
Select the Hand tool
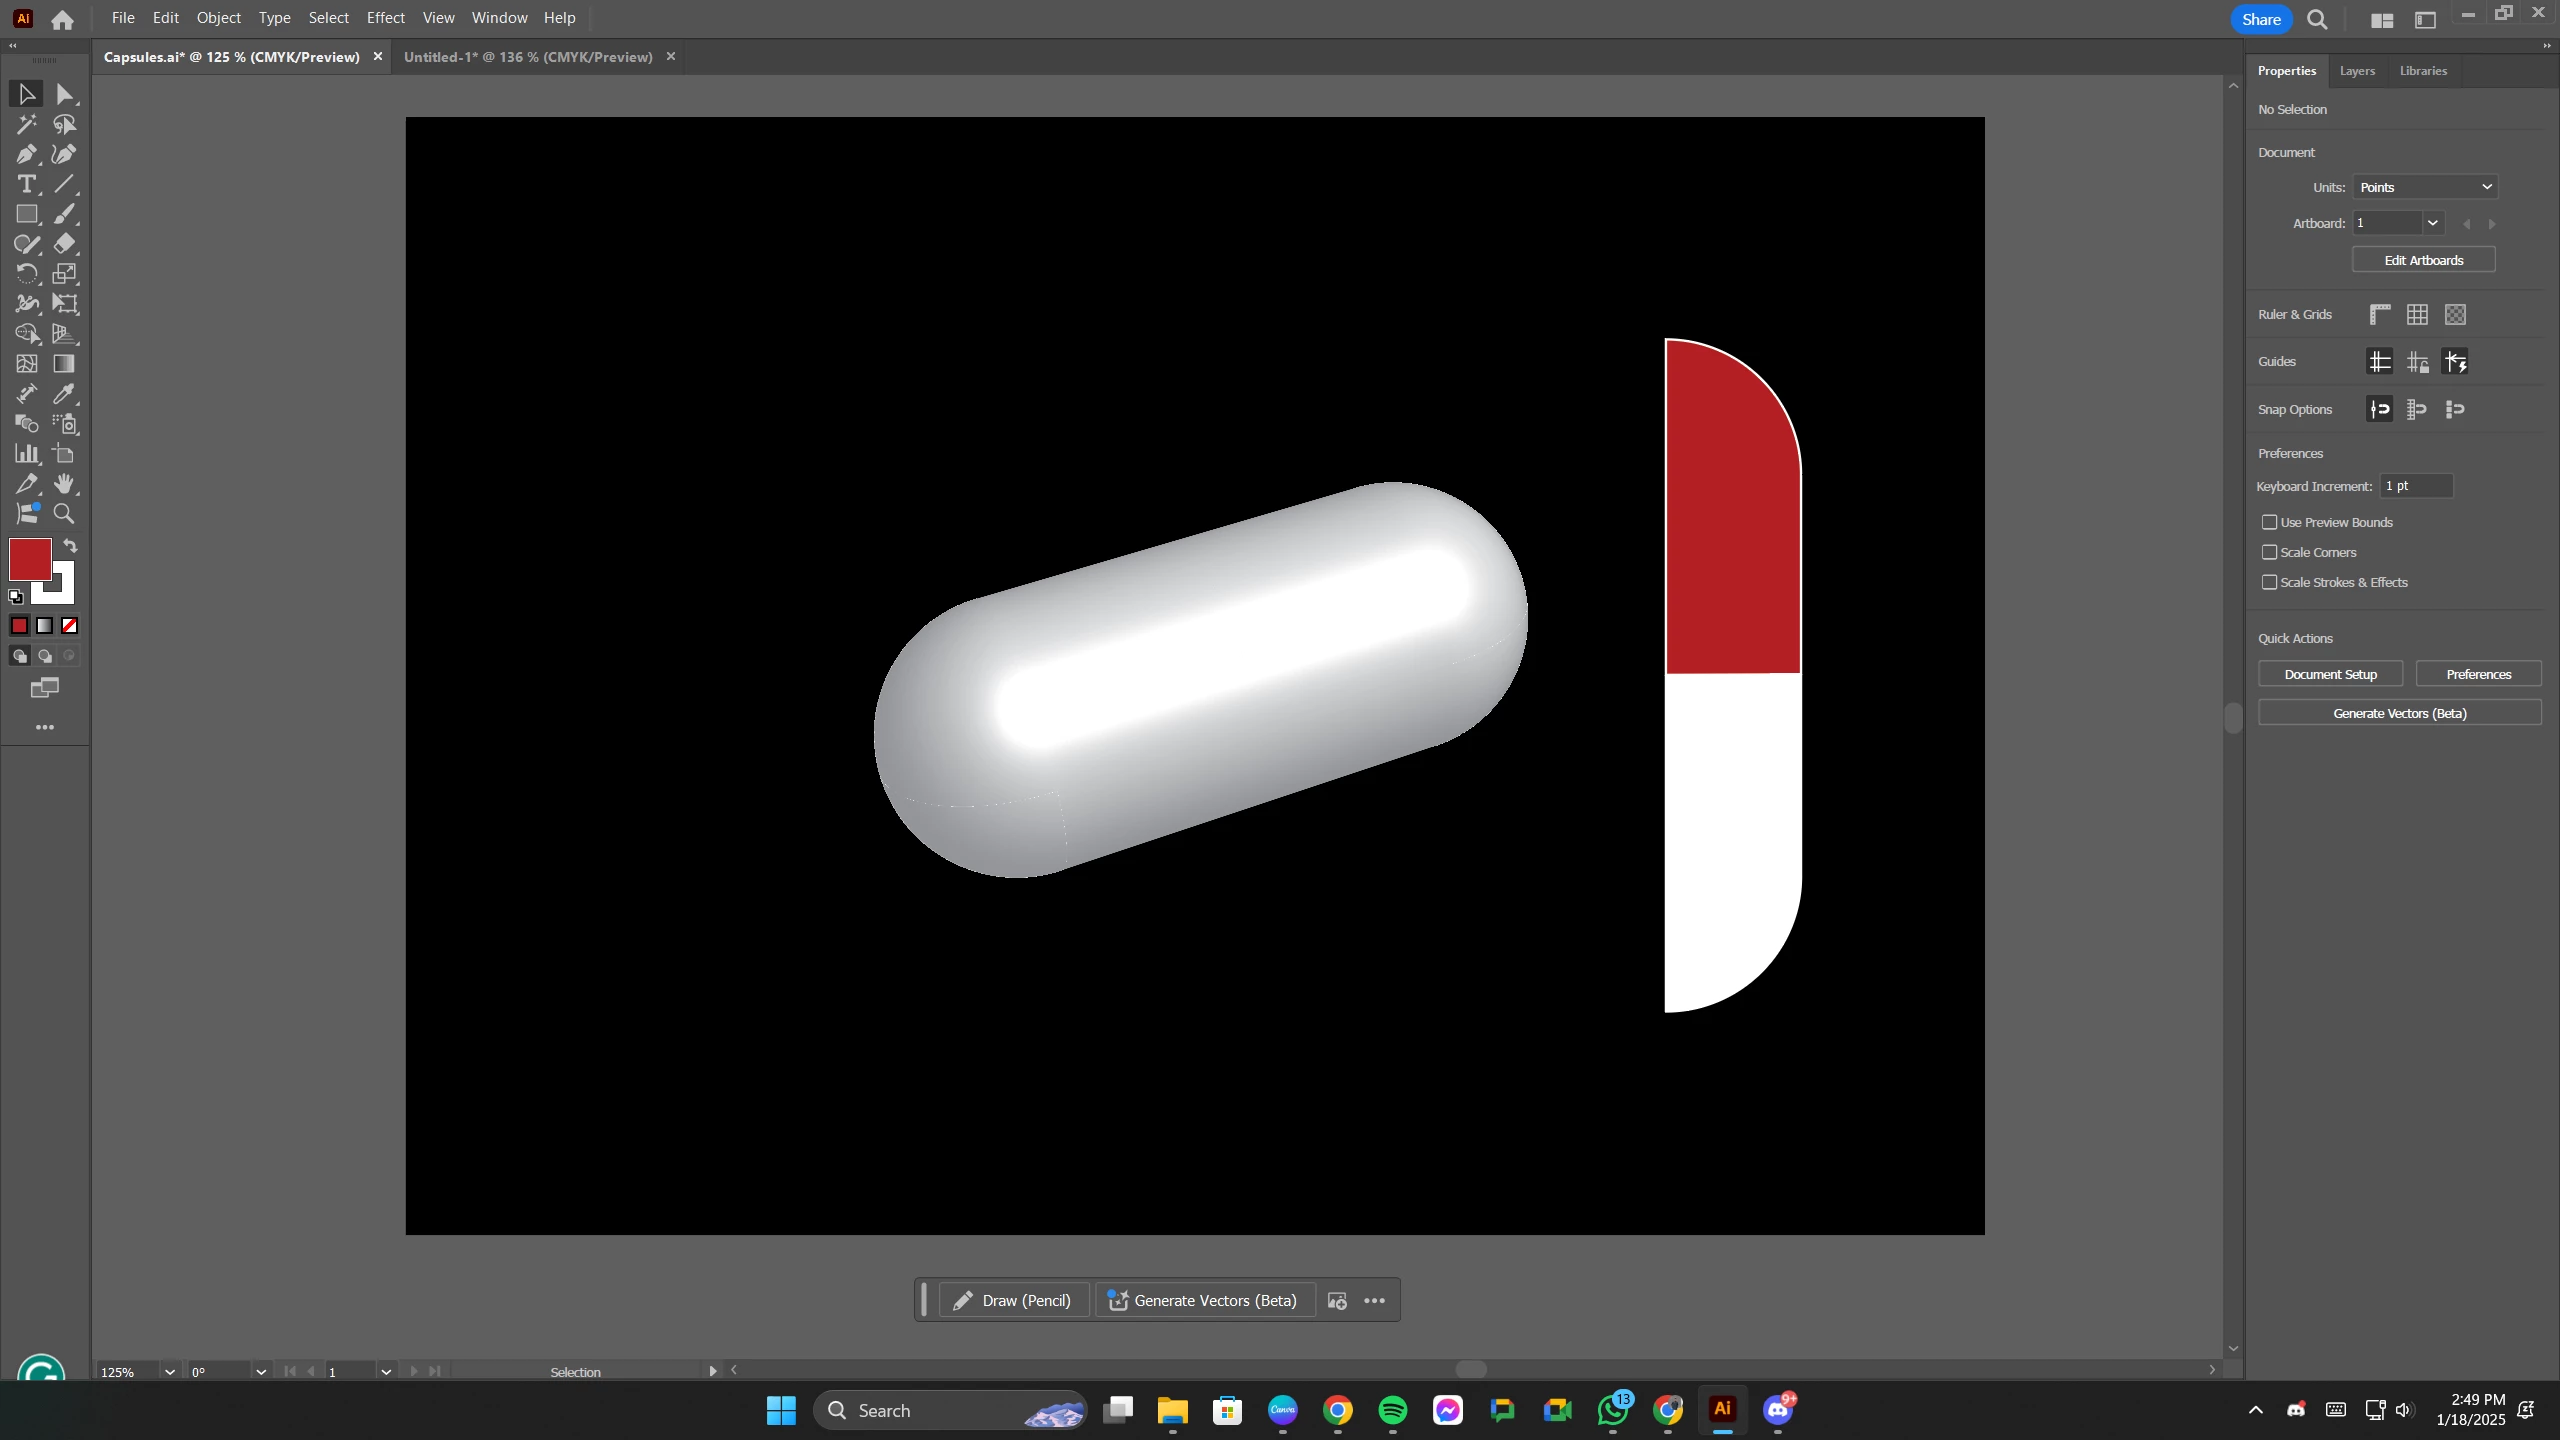click(x=65, y=484)
